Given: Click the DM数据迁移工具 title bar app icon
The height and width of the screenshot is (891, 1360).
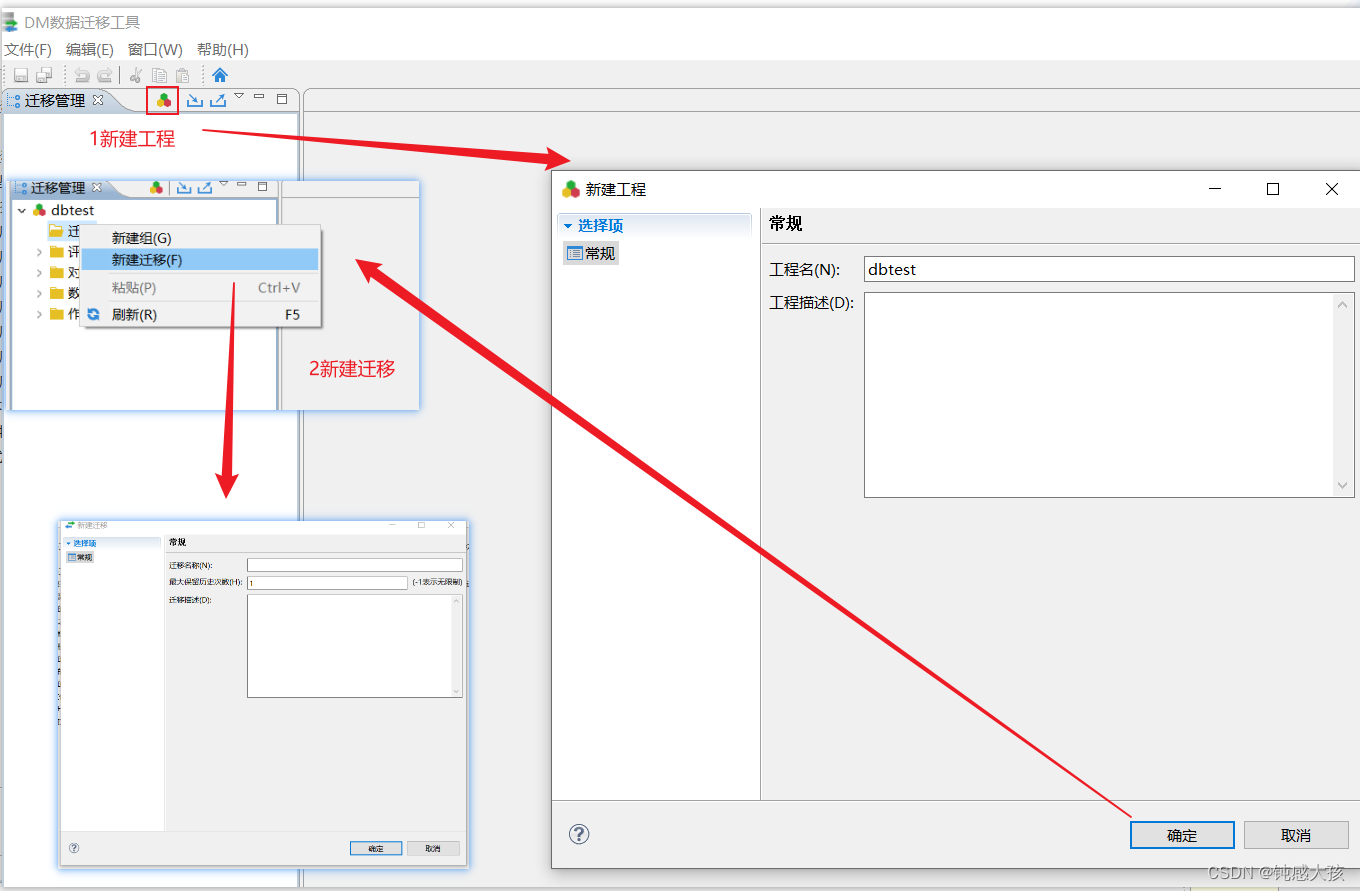Looking at the screenshot, I should (x=10, y=22).
